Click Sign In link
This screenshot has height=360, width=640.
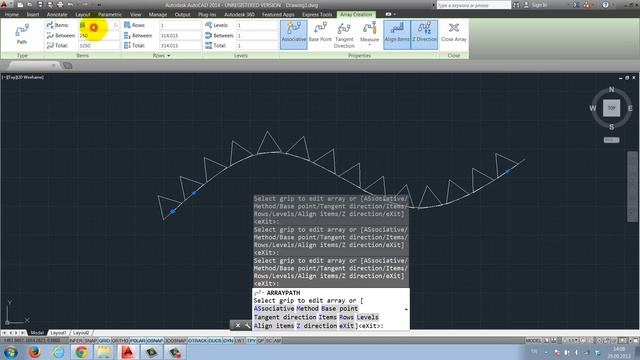(x=539, y=5)
